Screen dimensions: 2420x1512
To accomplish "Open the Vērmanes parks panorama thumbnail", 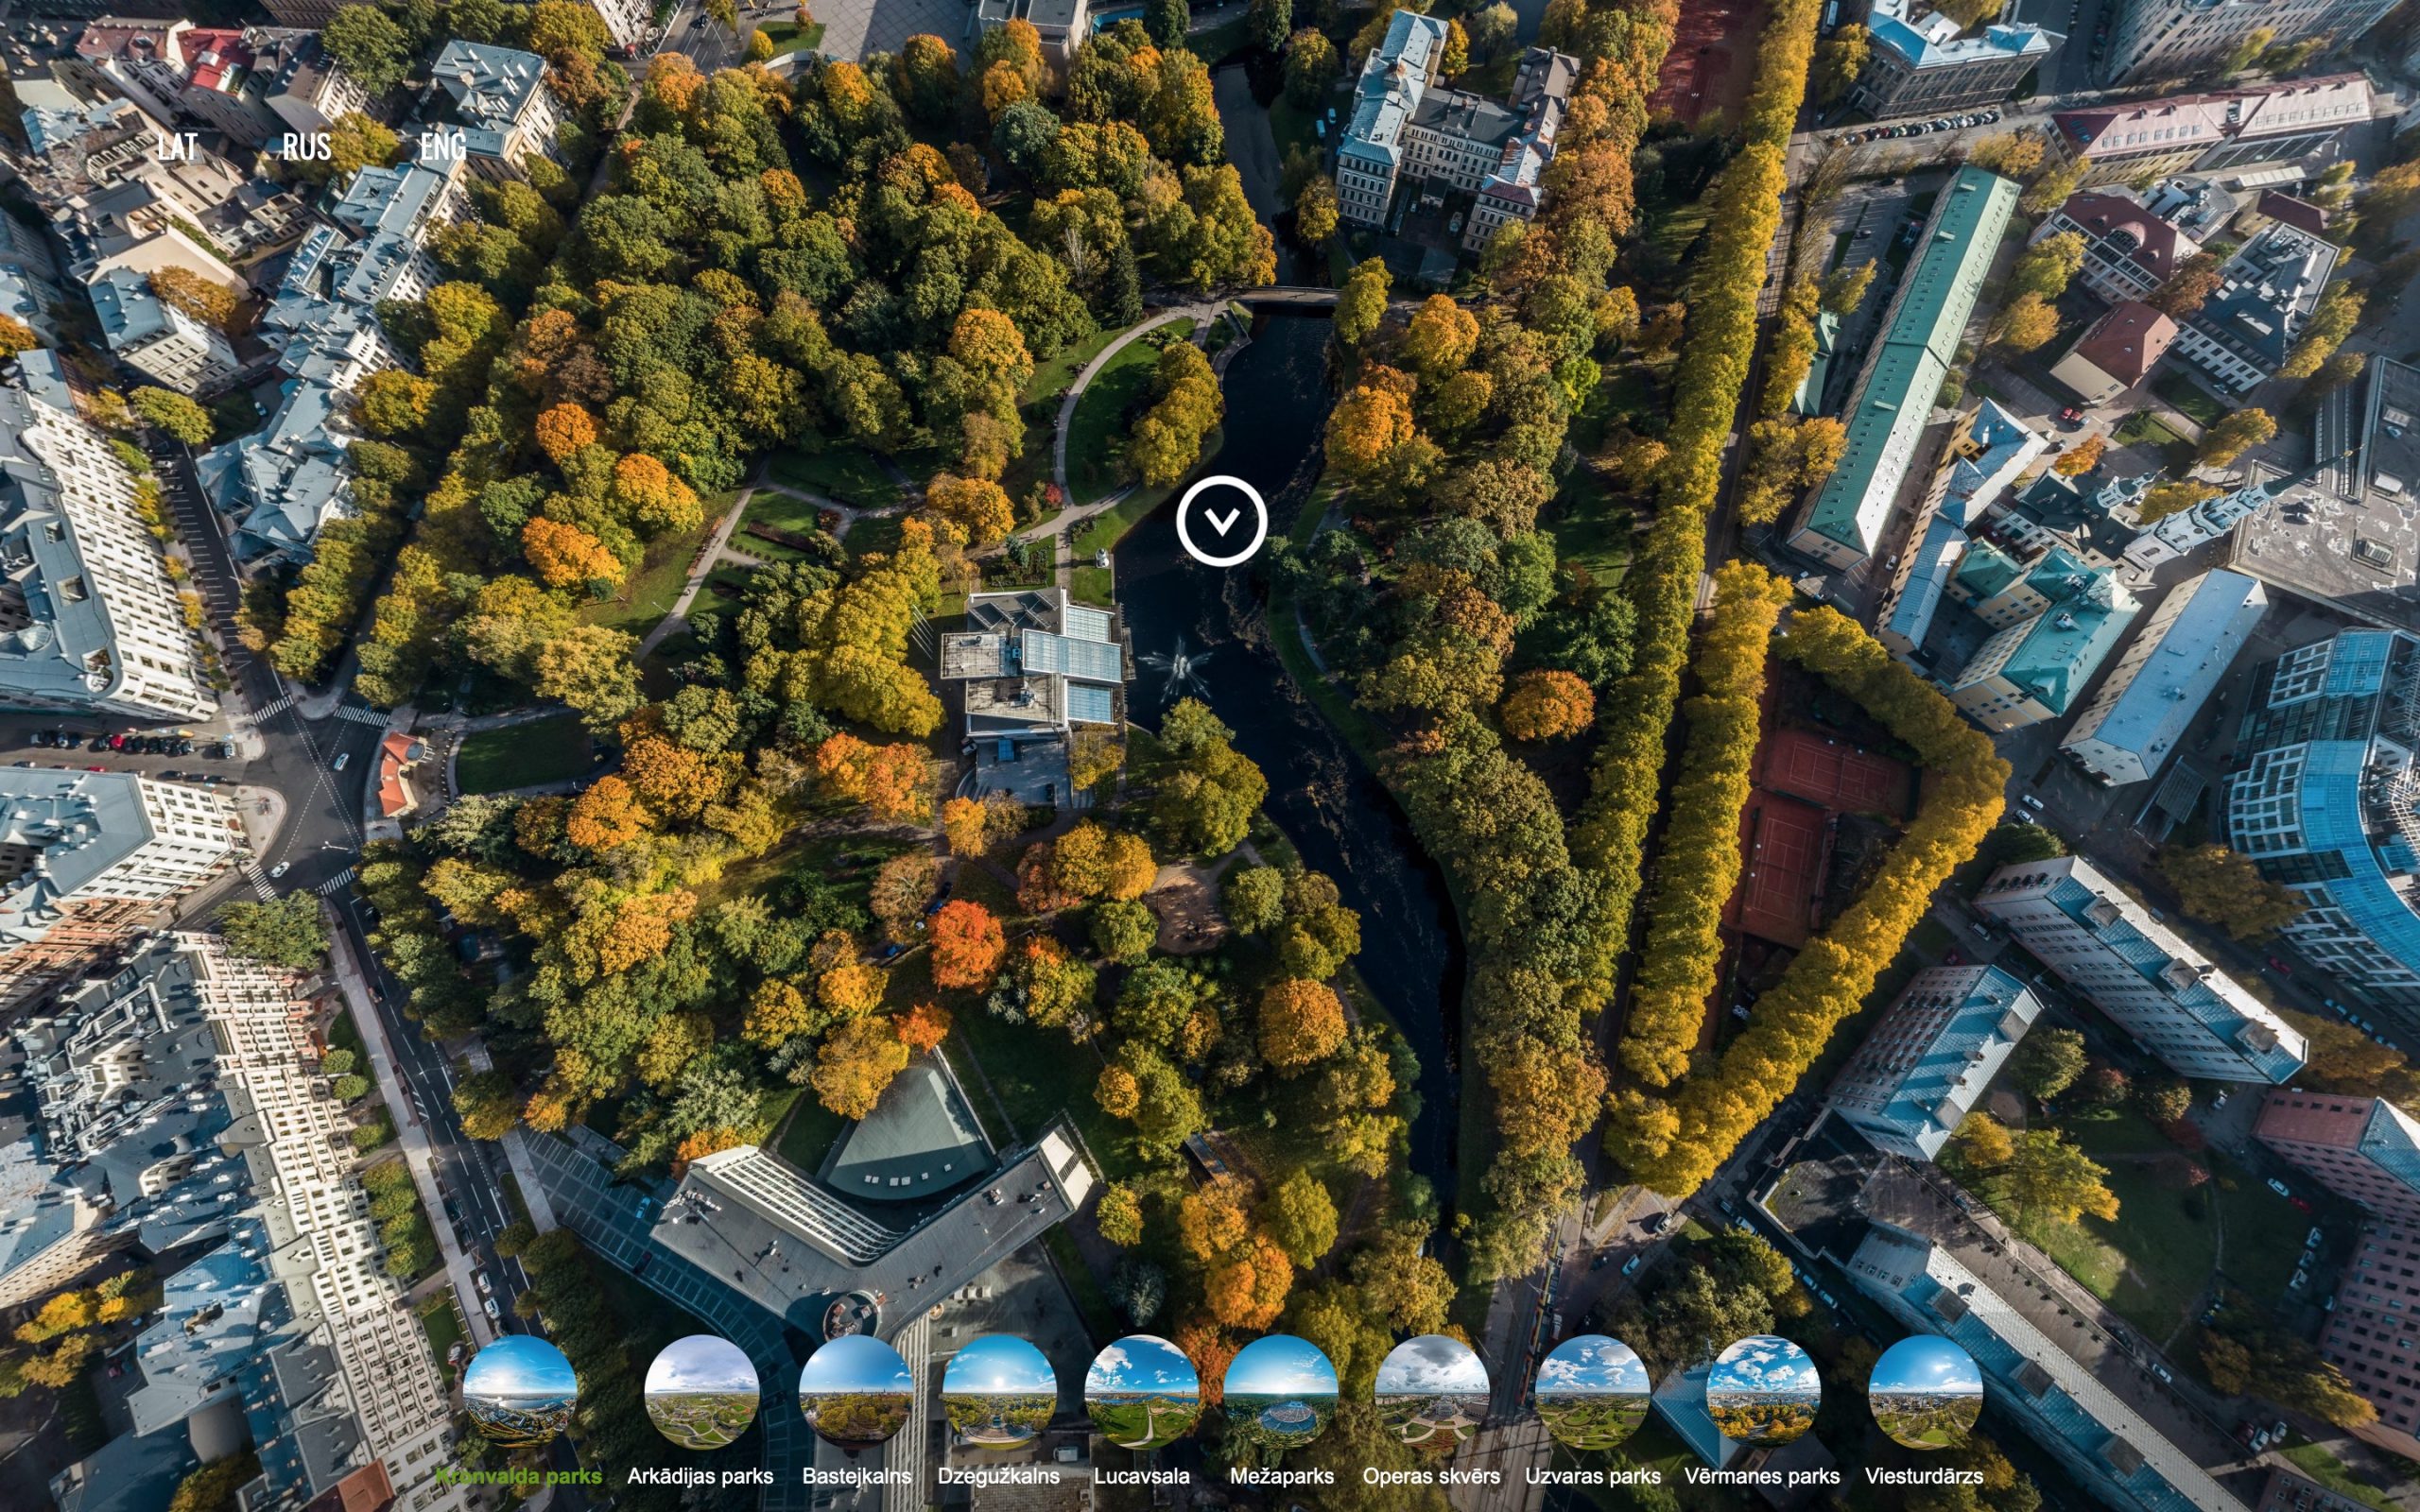I will point(1763,1391).
